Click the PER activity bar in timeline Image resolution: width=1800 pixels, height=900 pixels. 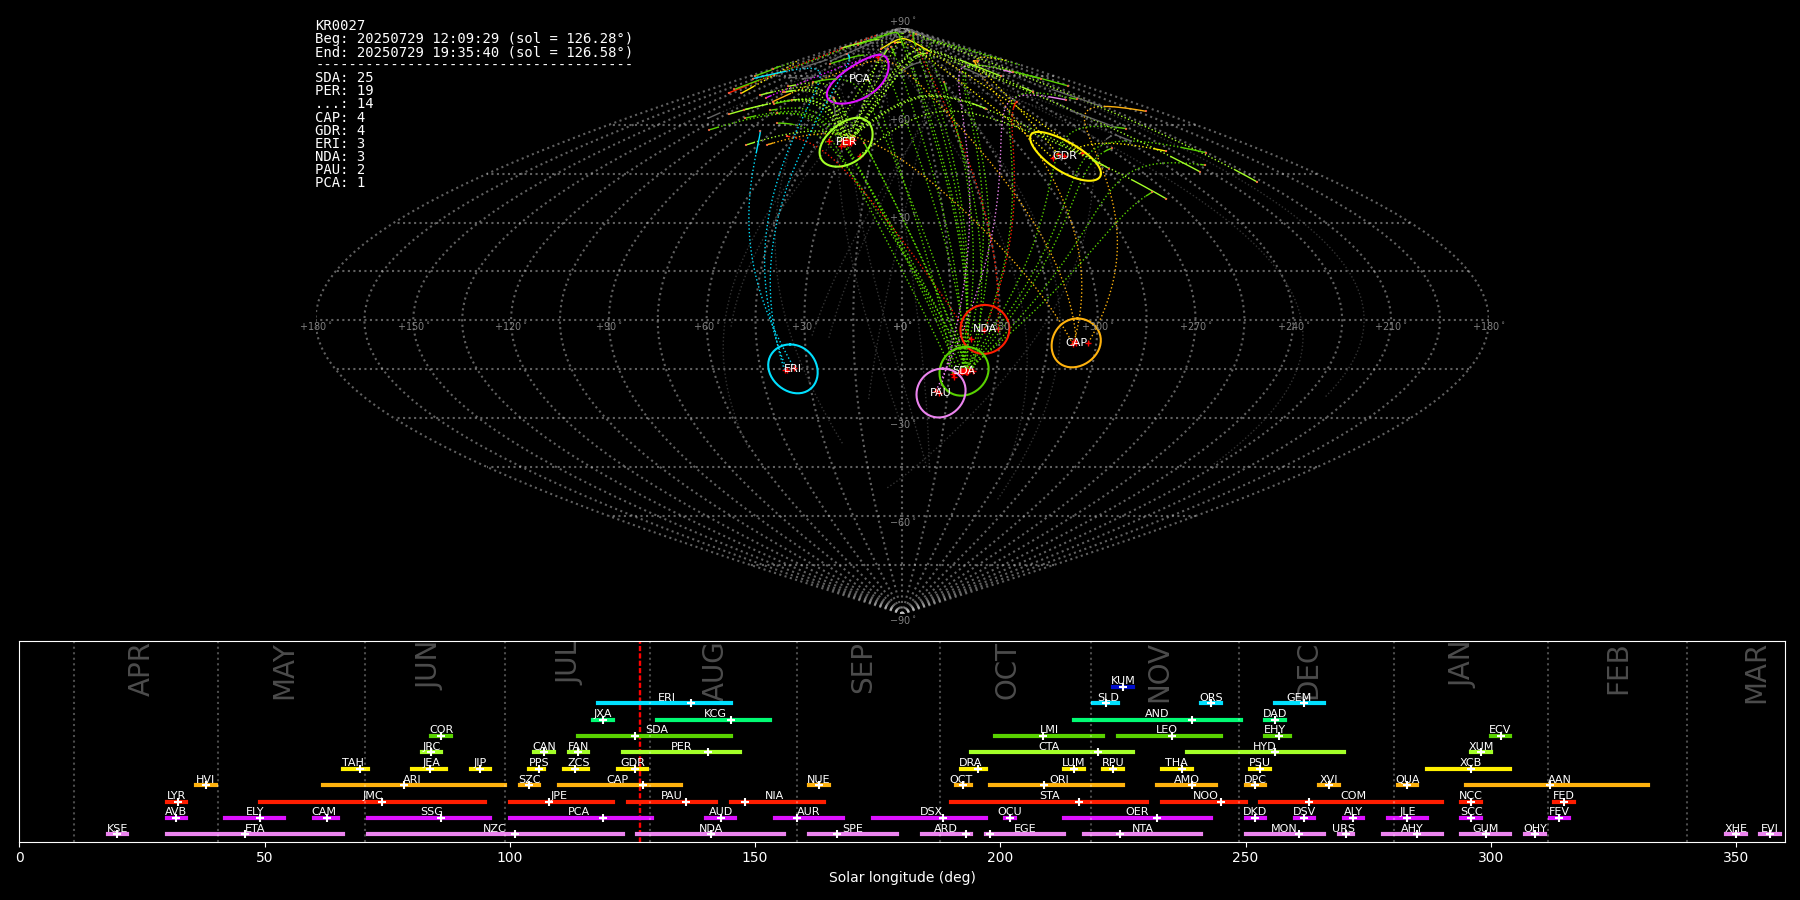pos(681,752)
